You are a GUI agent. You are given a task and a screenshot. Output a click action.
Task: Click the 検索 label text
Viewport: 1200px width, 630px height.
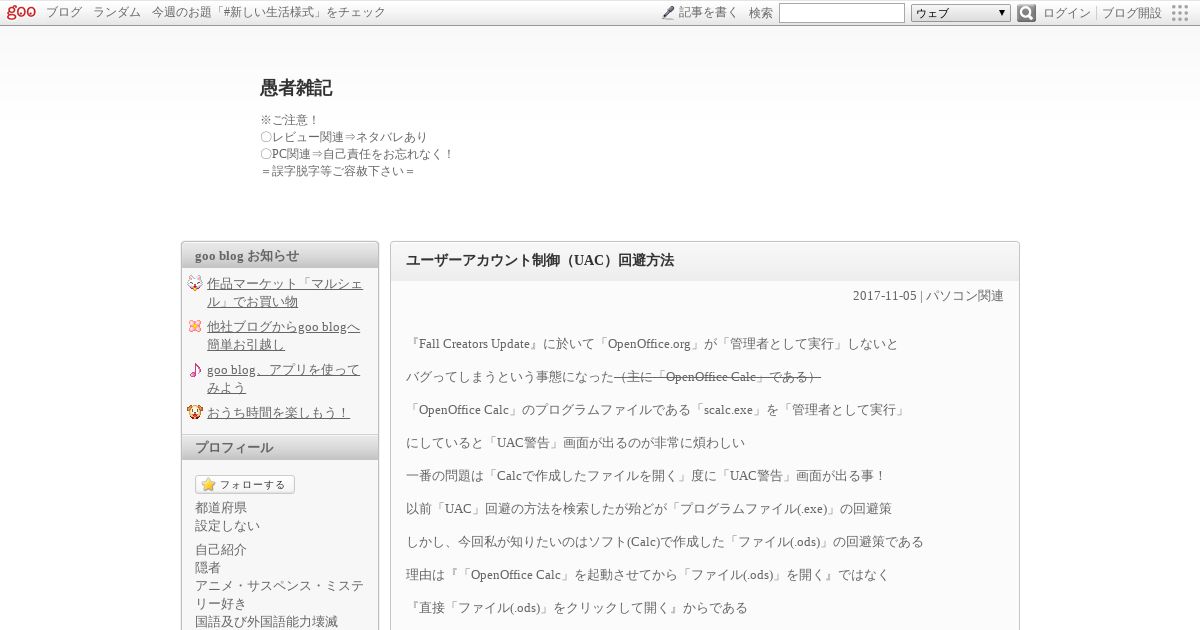pyautogui.click(x=761, y=13)
